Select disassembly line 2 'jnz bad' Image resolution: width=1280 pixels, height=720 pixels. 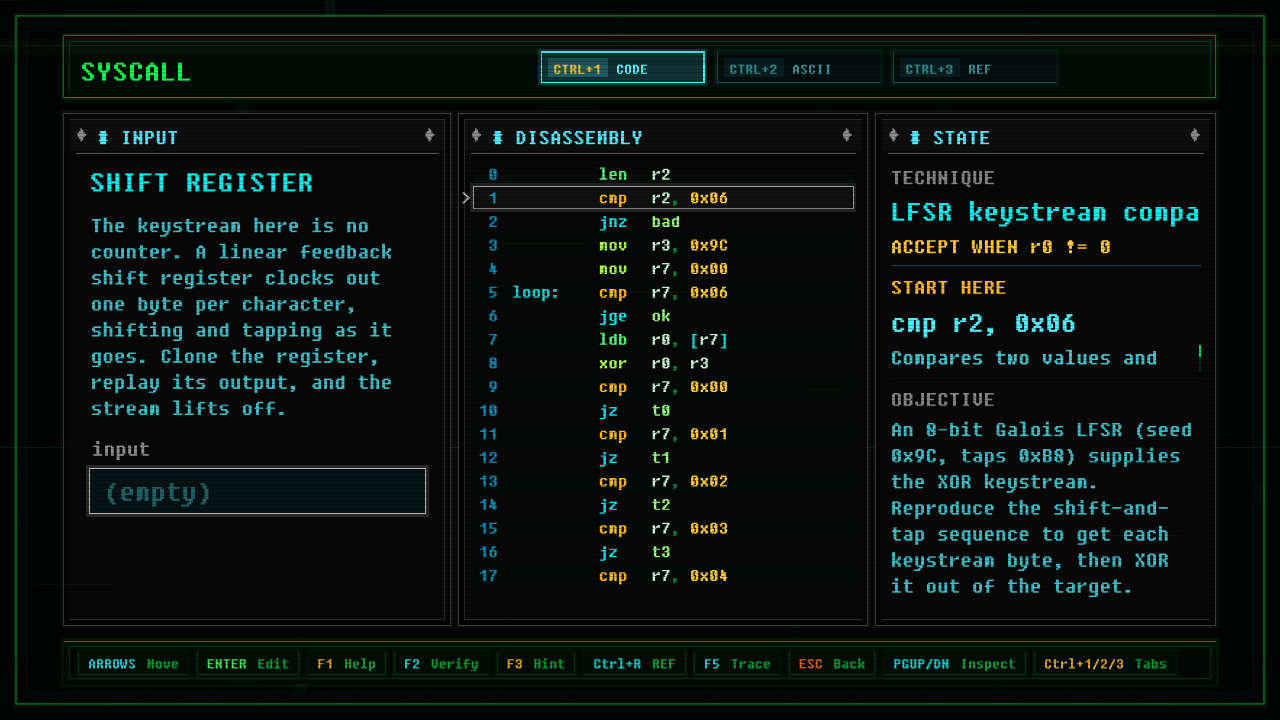663,222
